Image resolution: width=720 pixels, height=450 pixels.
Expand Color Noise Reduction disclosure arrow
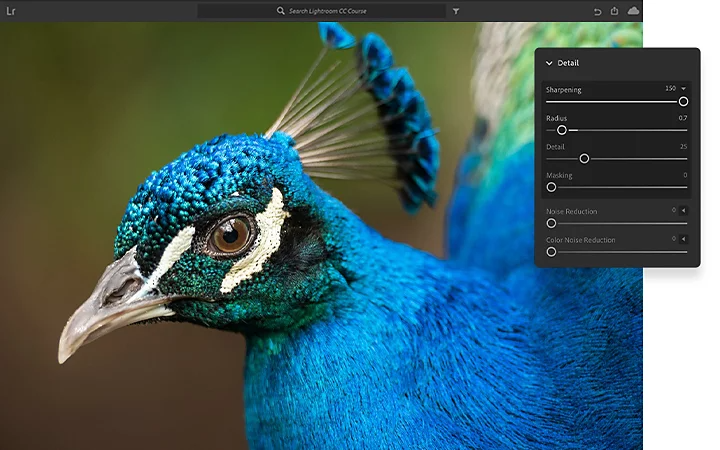684,239
